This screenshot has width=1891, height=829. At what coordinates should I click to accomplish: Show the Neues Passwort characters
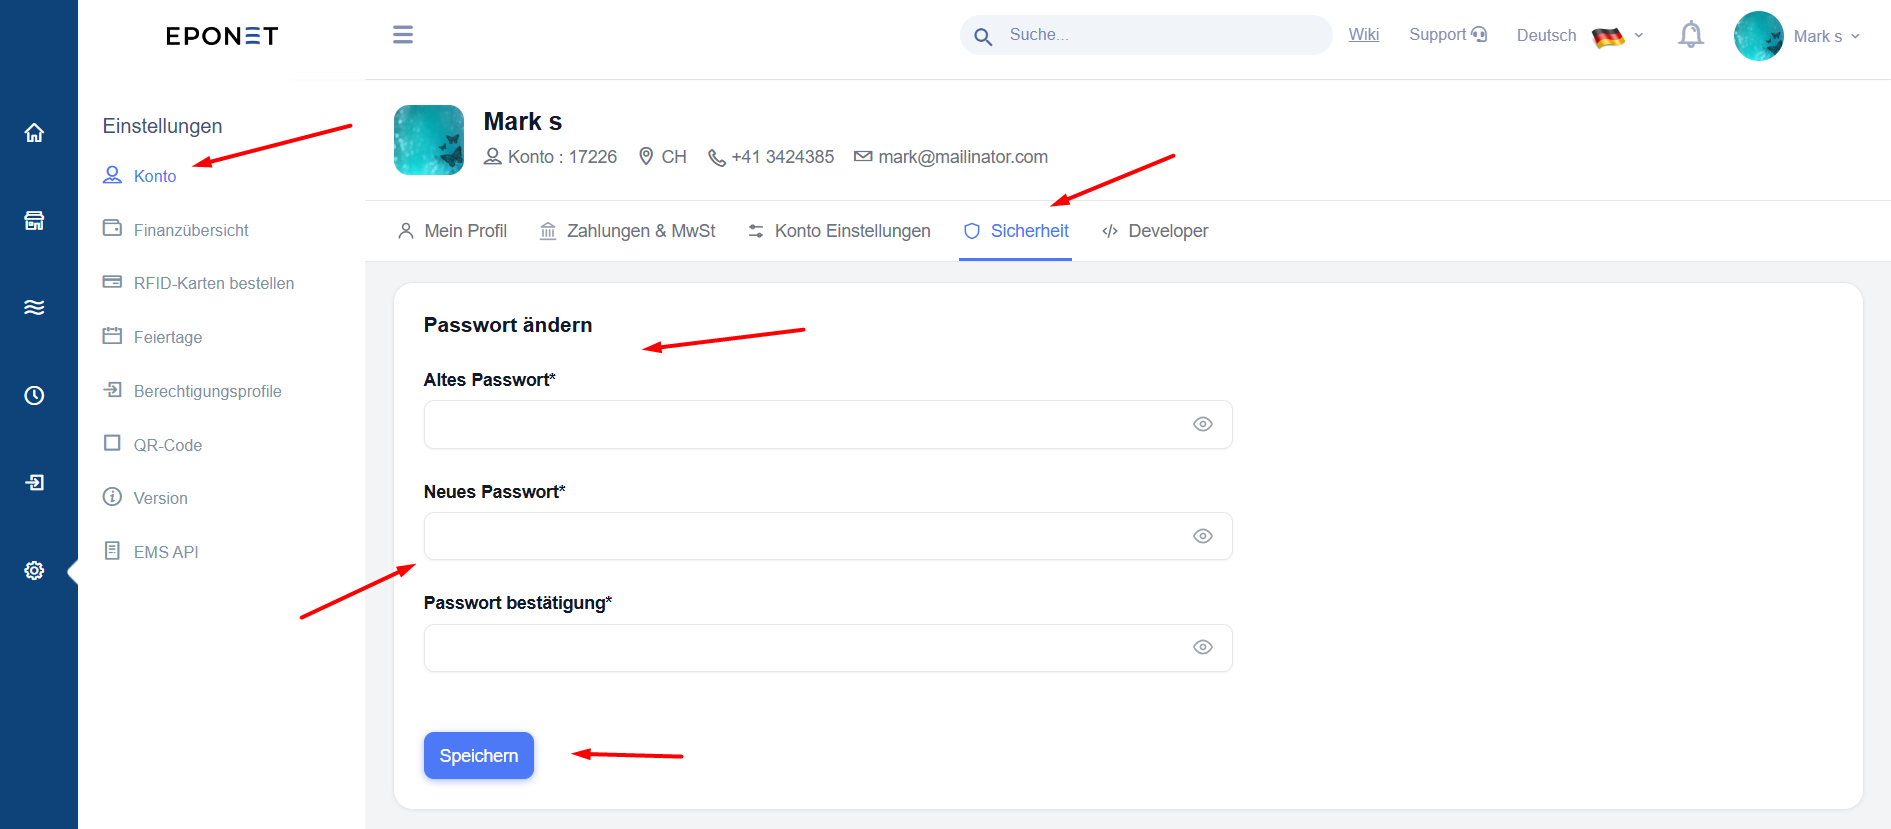point(1203,536)
